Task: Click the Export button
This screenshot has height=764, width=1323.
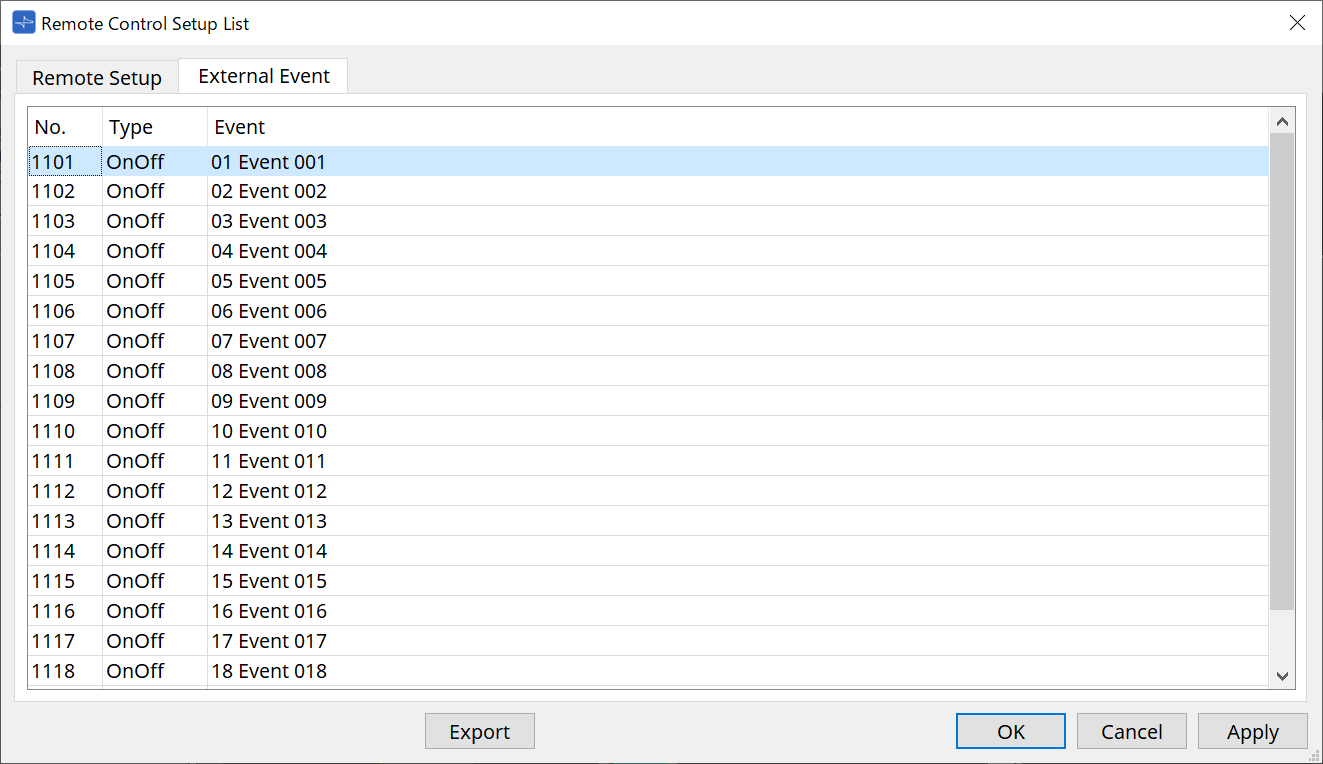Action: 479,731
